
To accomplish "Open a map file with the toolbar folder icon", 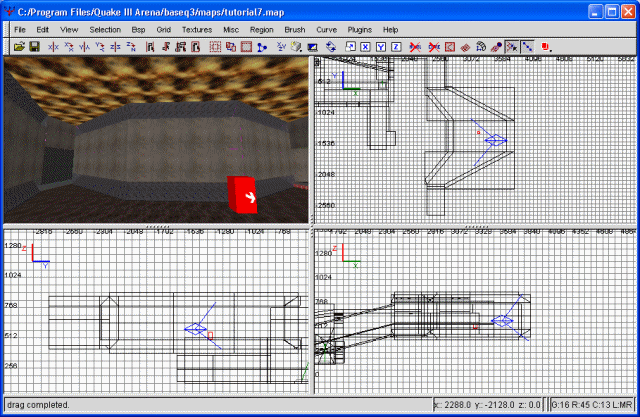I will point(19,47).
